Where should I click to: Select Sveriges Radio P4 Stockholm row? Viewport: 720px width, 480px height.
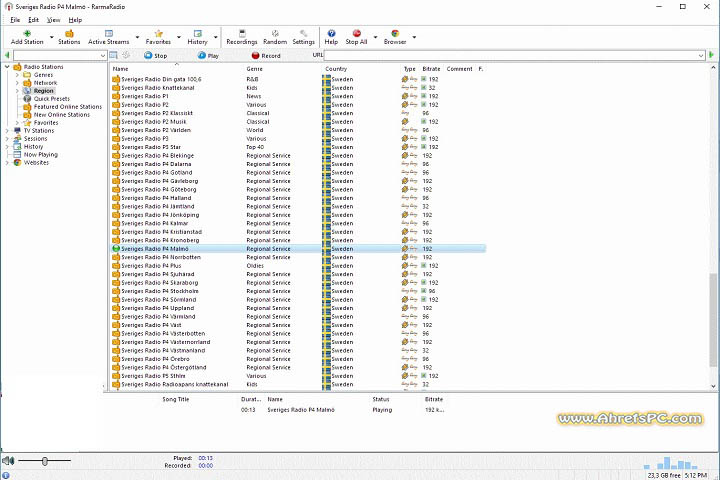click(x=298, y=291)
